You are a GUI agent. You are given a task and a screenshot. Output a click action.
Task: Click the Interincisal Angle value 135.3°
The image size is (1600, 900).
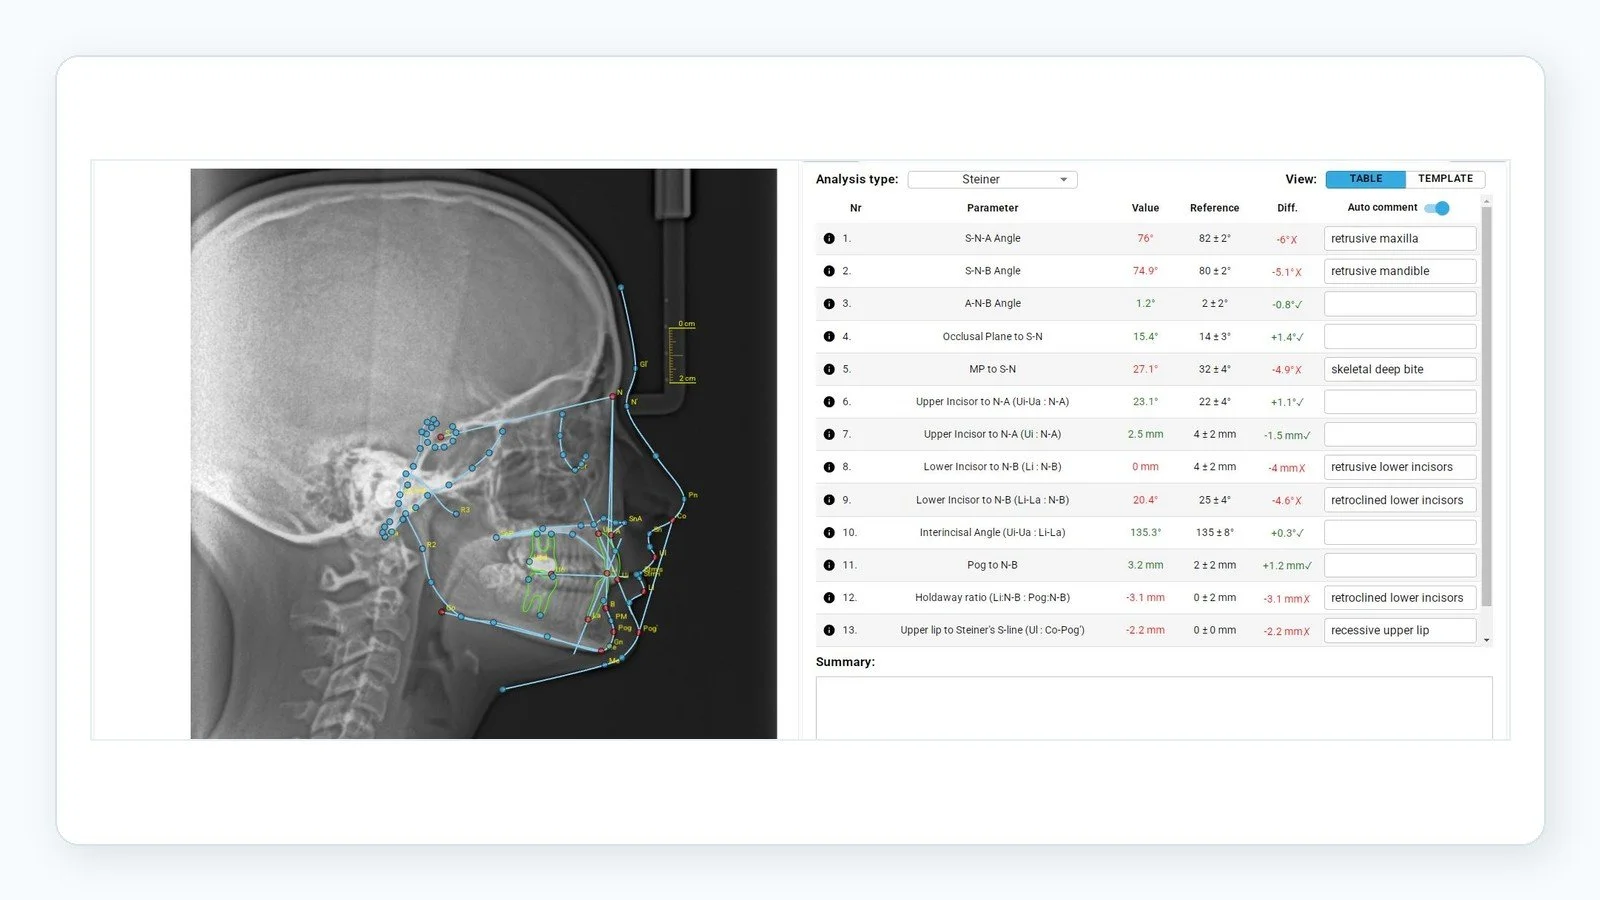click(x=1145, y=533)
